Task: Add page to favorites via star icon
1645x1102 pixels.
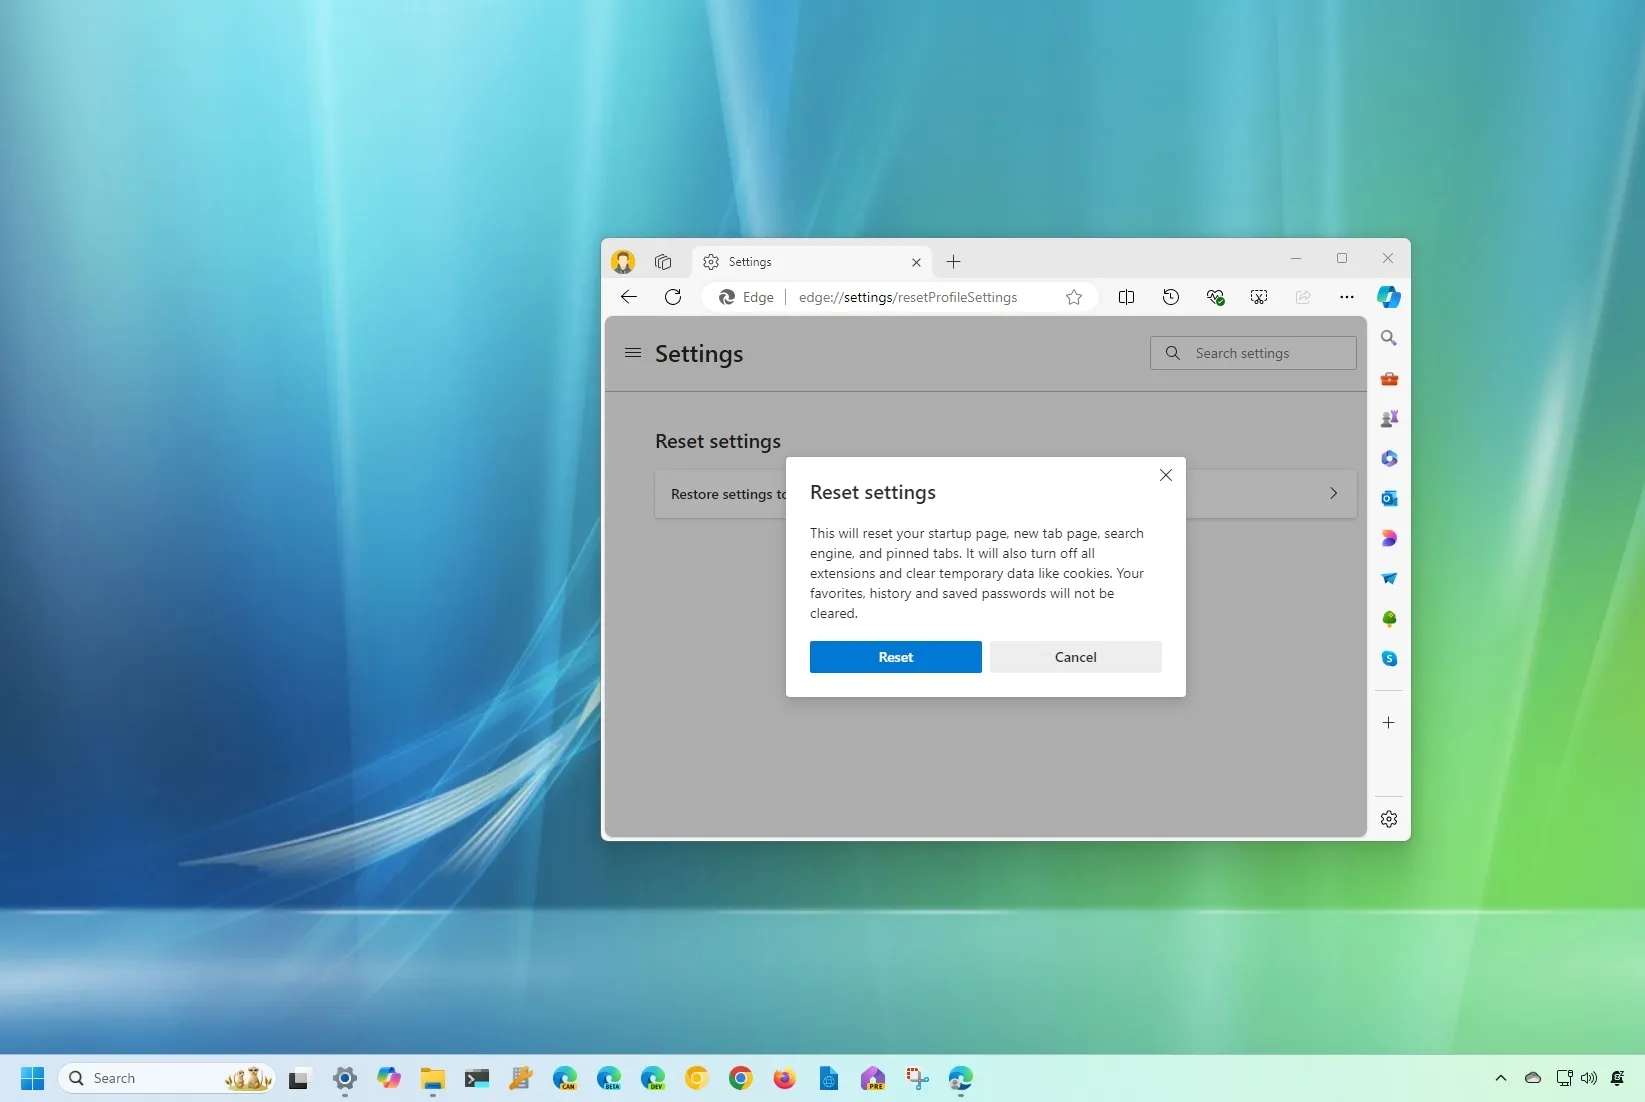Action: point(1073,297)
